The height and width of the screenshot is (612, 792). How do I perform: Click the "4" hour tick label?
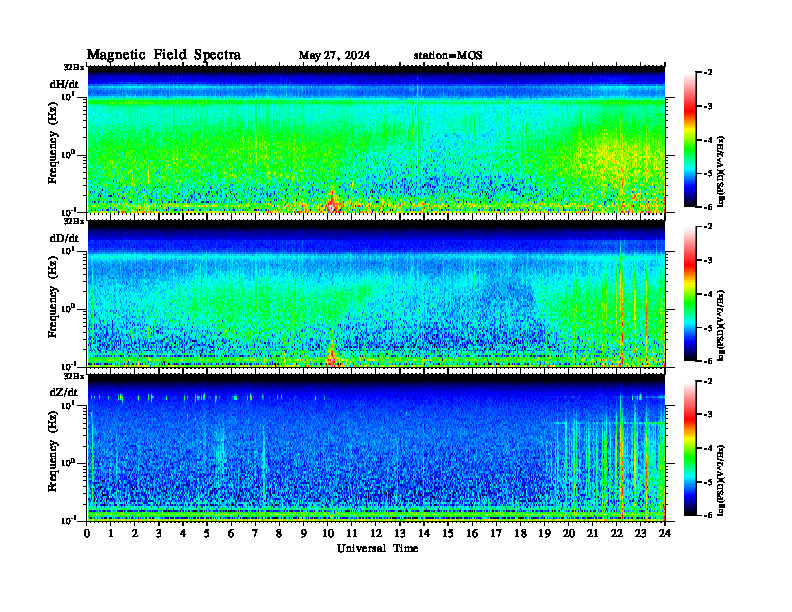pyautogui.click(x=183, y=534)
